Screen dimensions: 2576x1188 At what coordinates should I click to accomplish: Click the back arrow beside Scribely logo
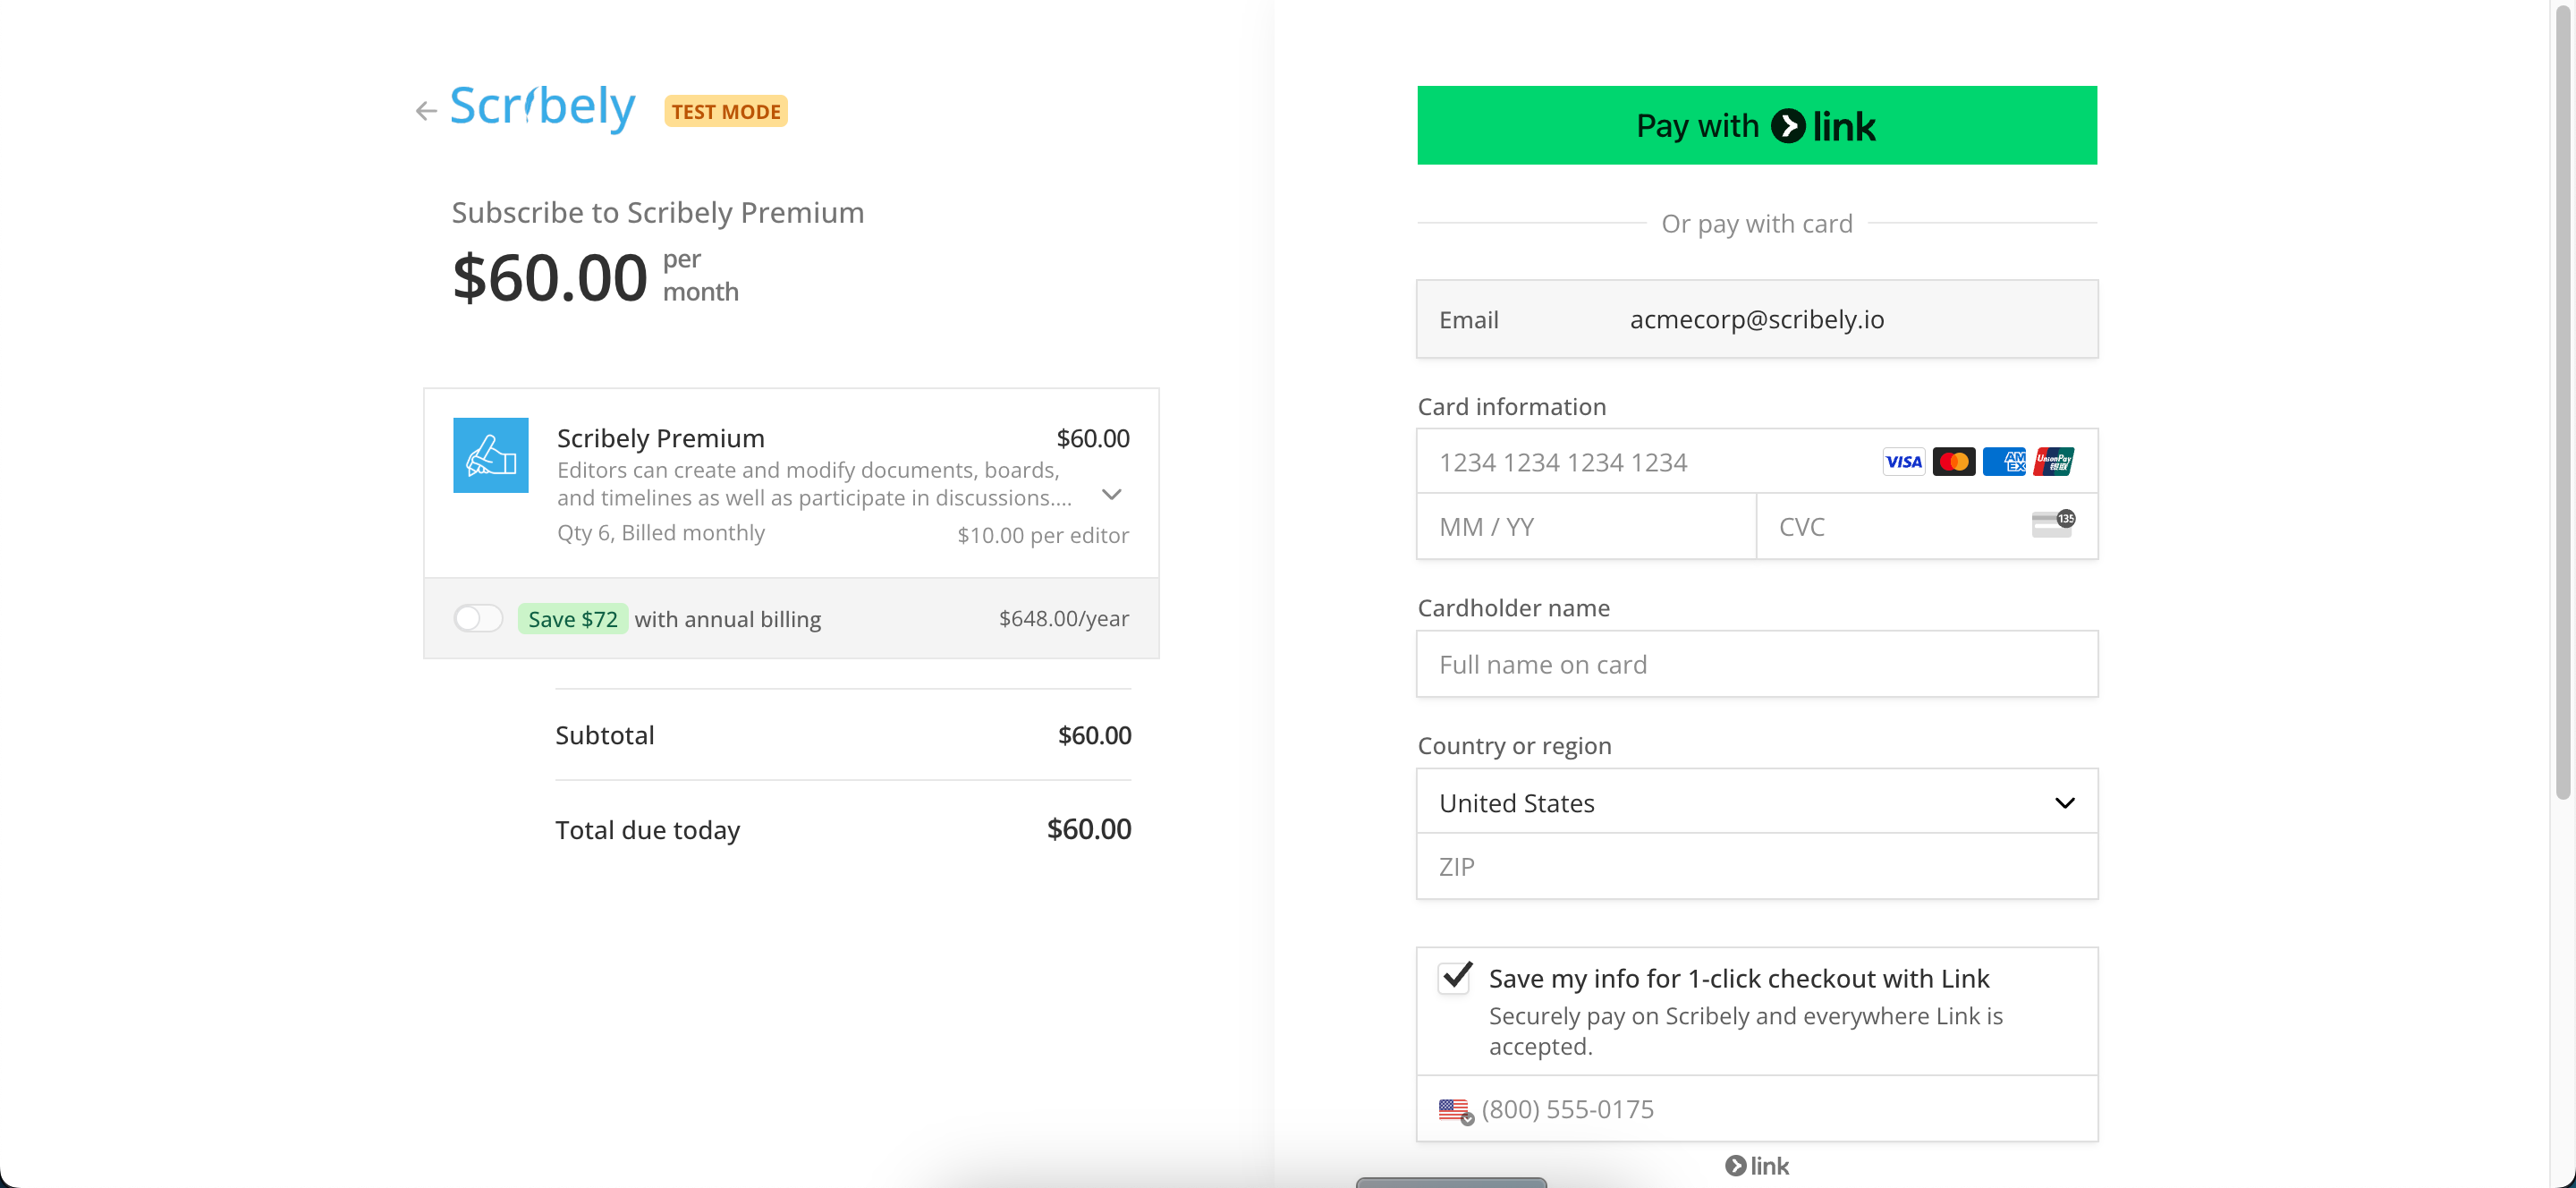(426, 111)
